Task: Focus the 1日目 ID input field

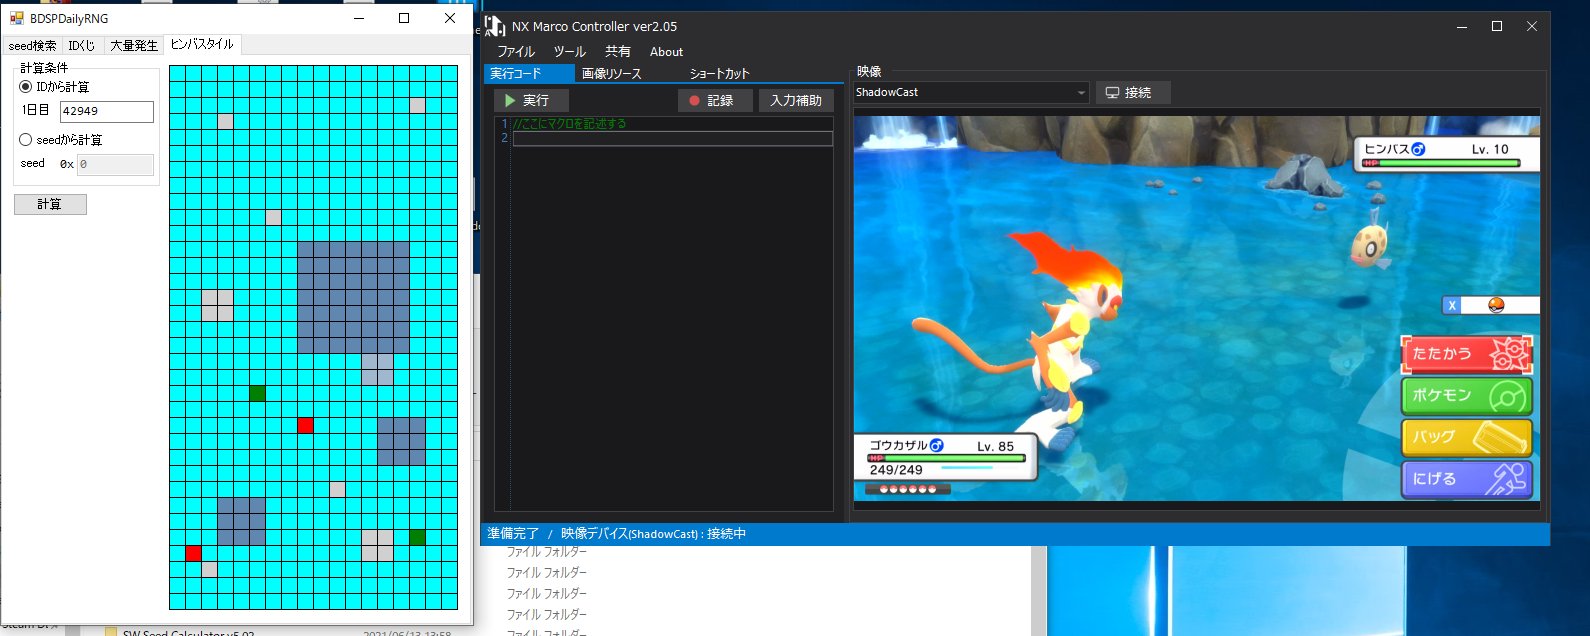Action: click(x=107, y=111)
